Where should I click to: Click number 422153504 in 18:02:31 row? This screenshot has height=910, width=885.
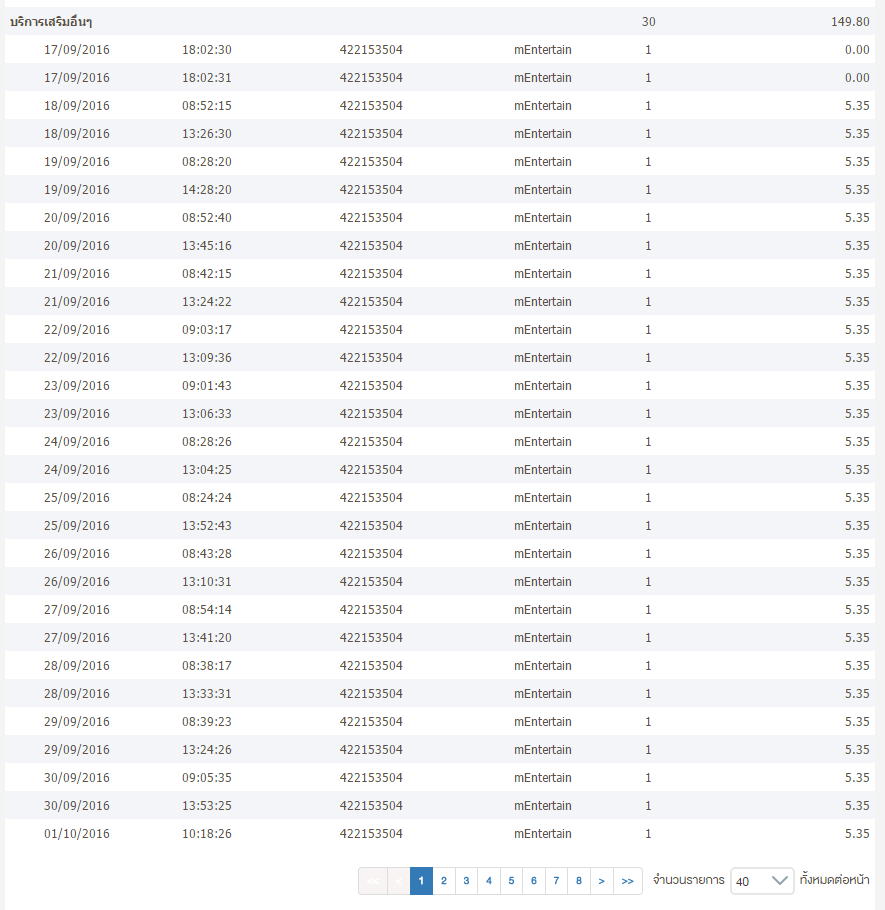click(371, 78)
